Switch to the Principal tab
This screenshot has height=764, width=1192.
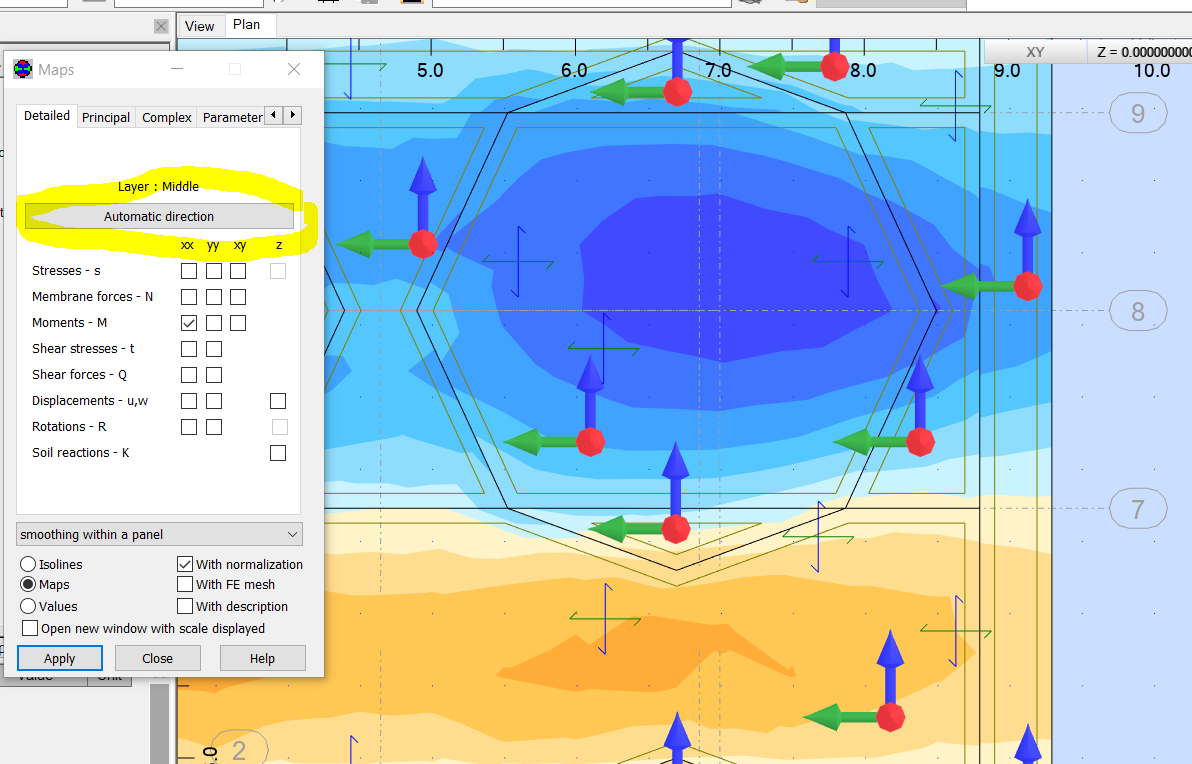pyautogui.click(x=105, y=117)
